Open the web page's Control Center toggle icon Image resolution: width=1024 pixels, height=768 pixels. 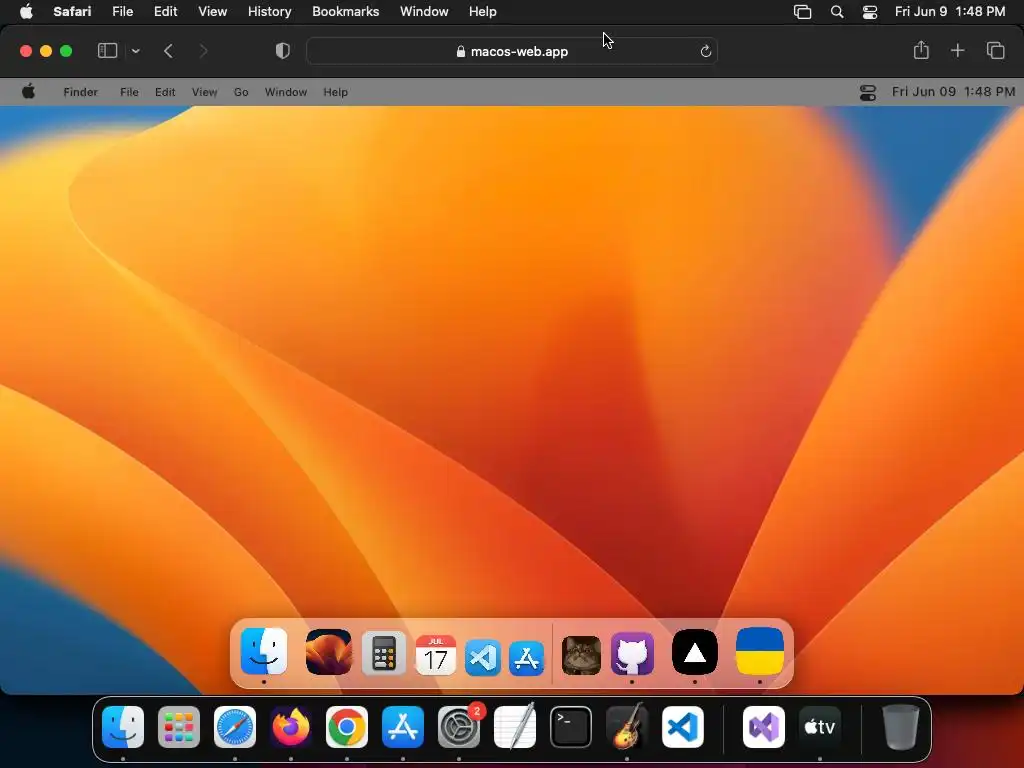click(x=868, y=93)
